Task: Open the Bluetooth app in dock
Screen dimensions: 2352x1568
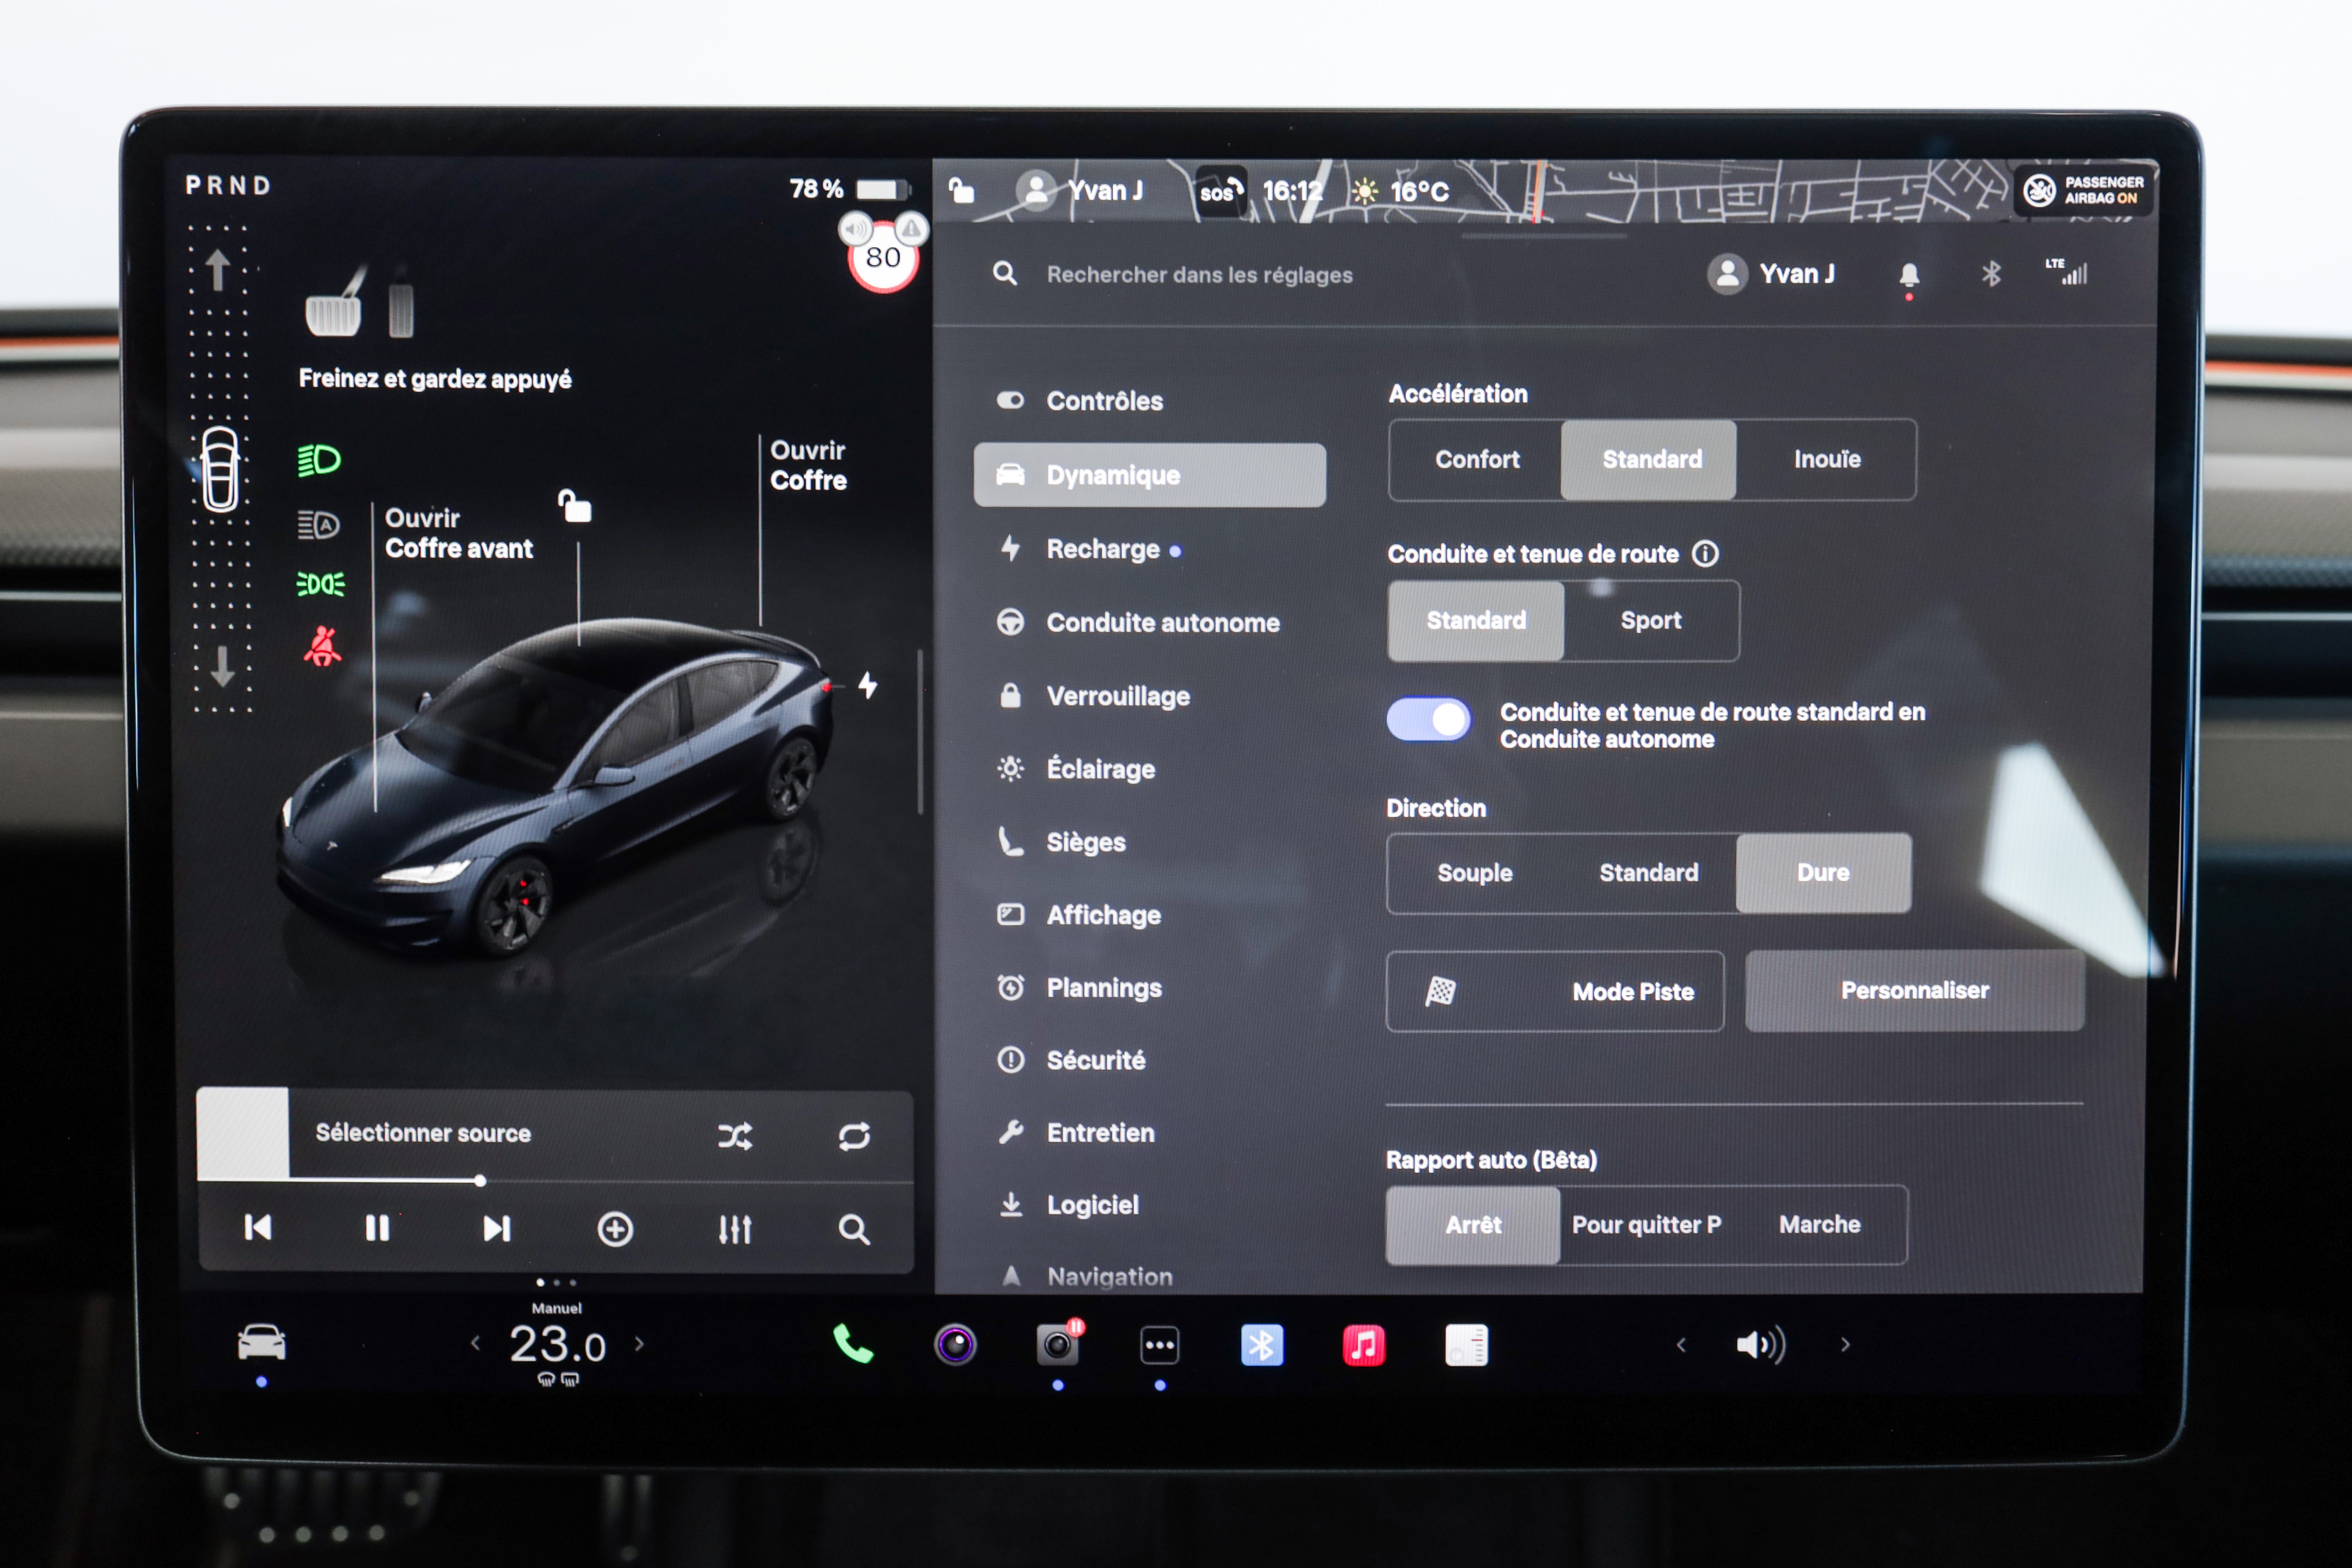Action: click(x=1262, y=1345)
